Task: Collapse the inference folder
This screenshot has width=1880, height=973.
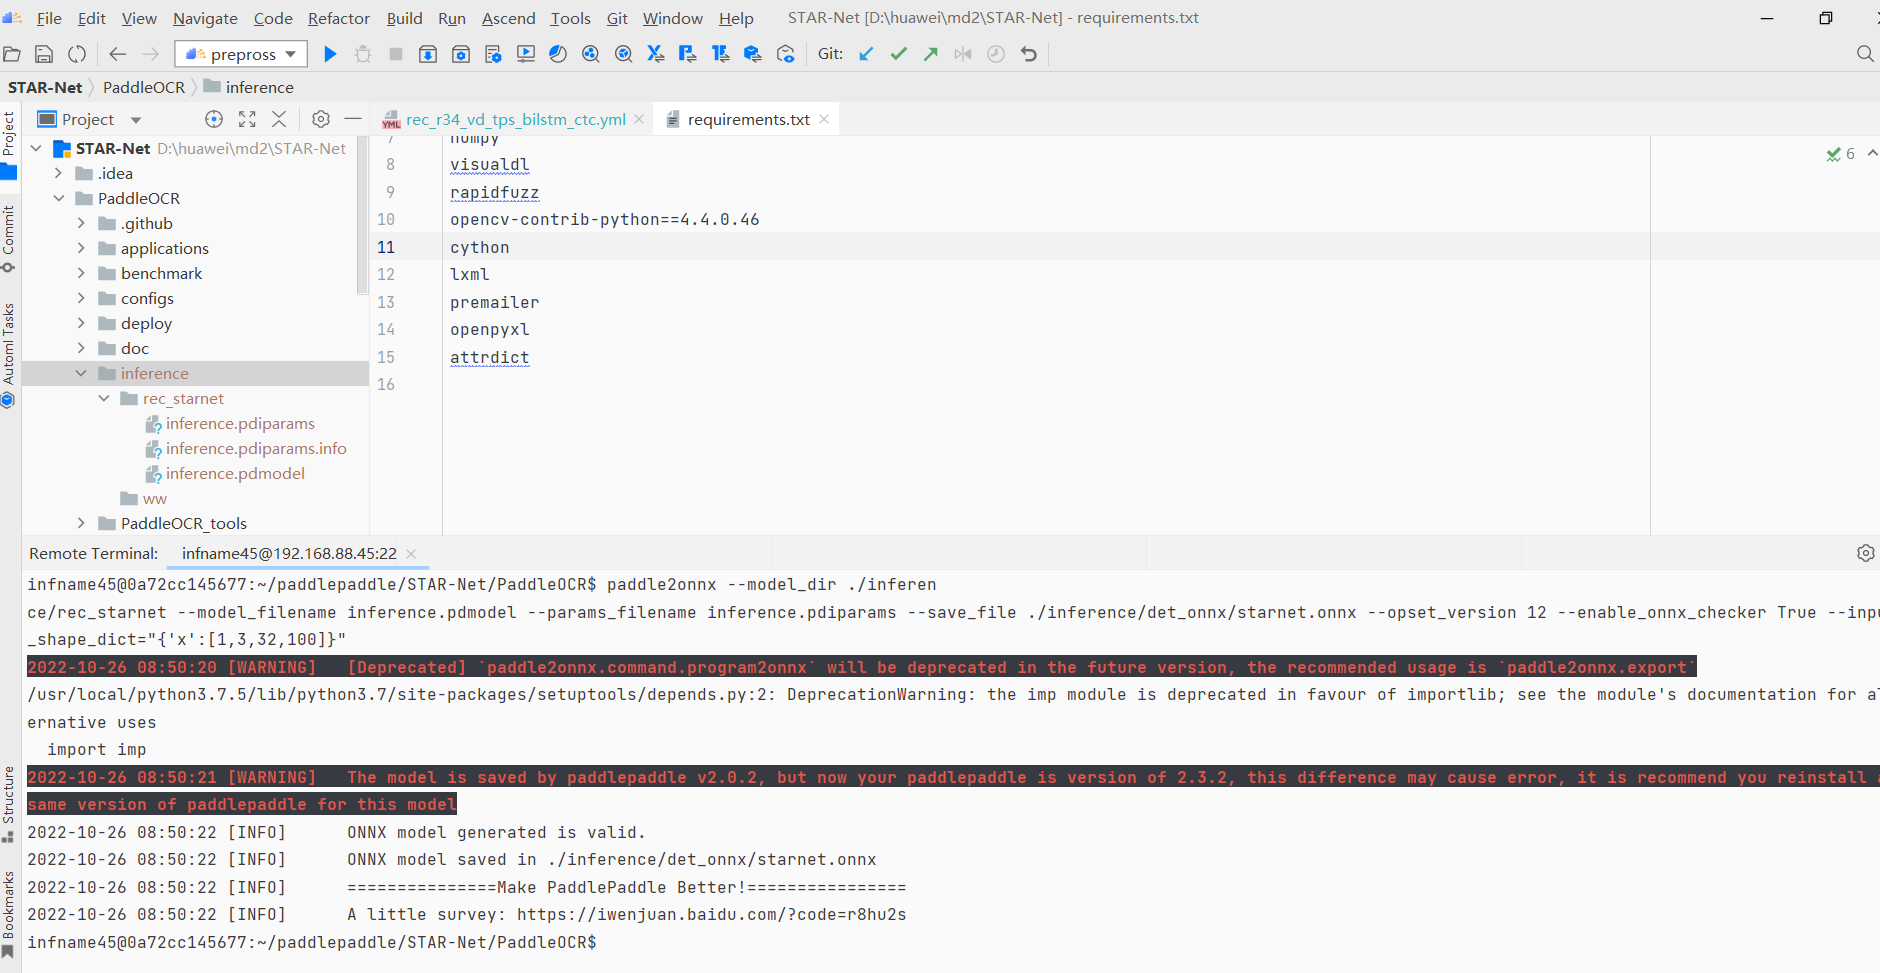Action: tap(81, 373)
